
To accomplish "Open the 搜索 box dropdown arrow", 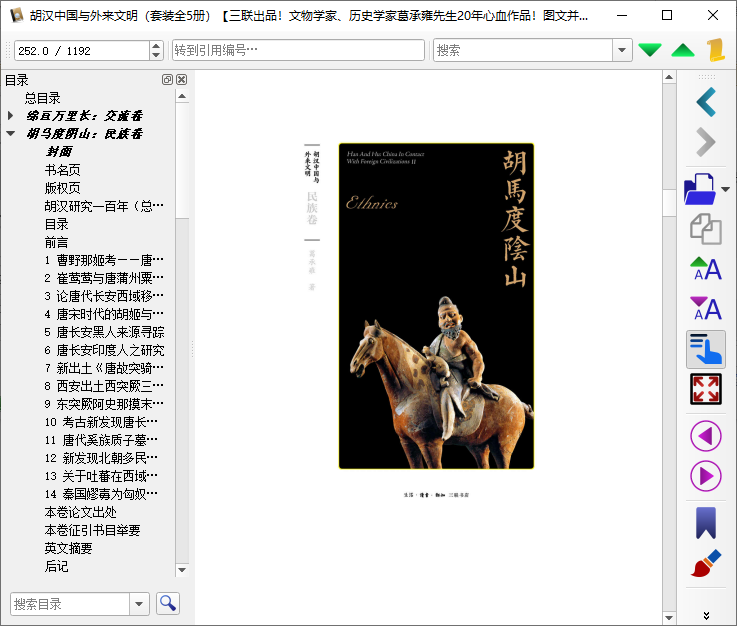I will tap(622, 50).
